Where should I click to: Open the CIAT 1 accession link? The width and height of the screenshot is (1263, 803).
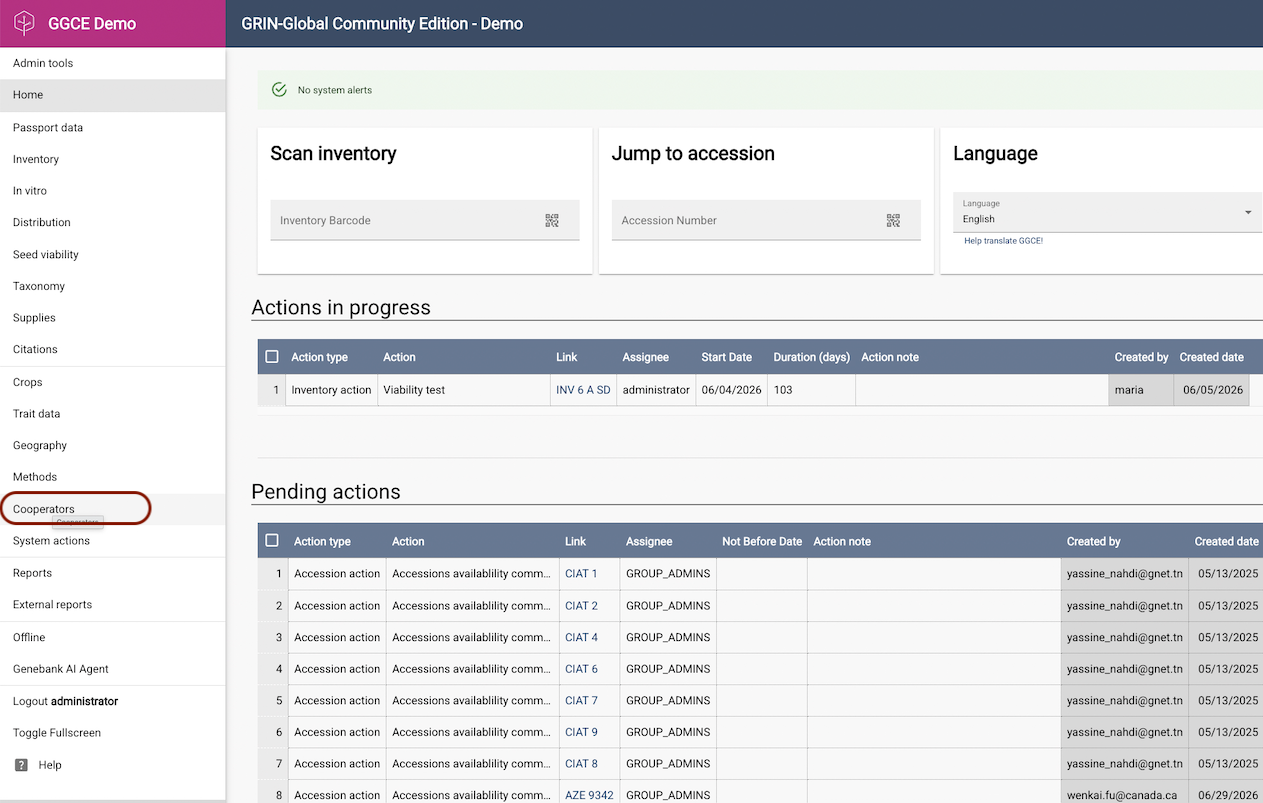coord(581,574)
